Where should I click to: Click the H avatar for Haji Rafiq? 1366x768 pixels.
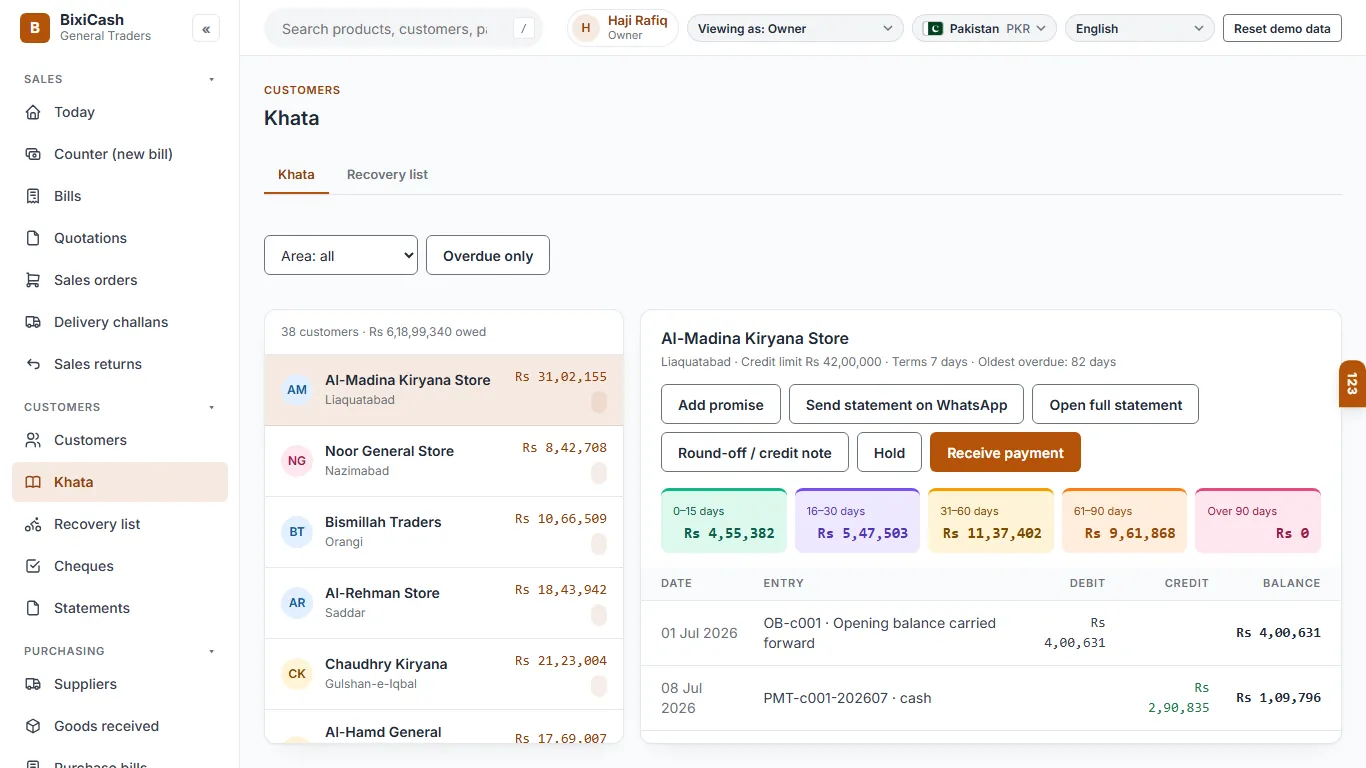[586, 29]
